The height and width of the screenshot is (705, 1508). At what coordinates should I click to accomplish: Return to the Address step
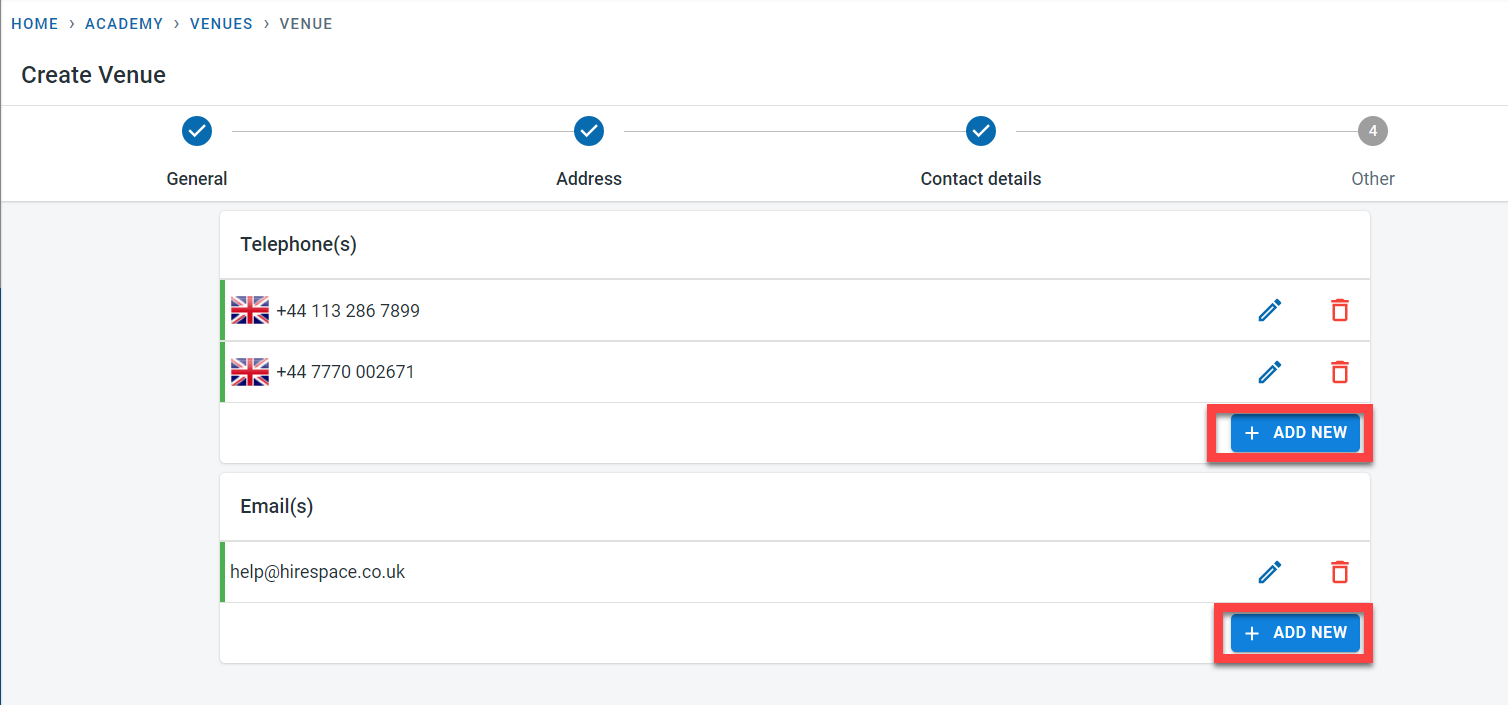click(589, 131)
